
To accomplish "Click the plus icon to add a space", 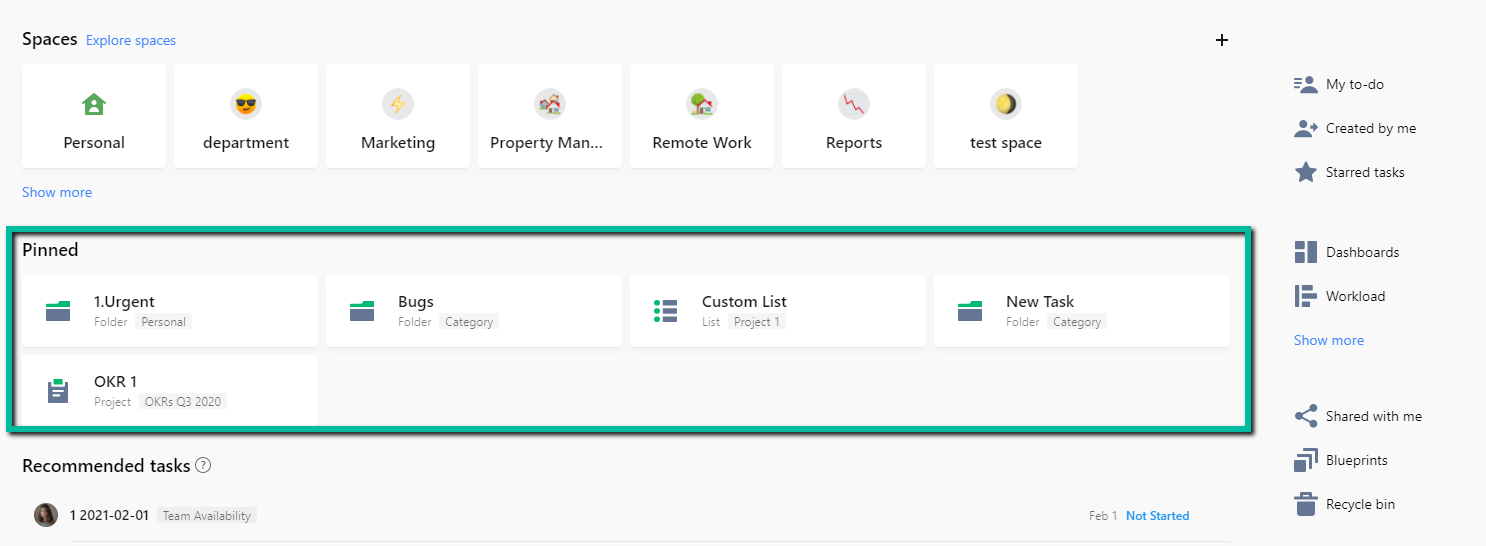I will 1221,40.
